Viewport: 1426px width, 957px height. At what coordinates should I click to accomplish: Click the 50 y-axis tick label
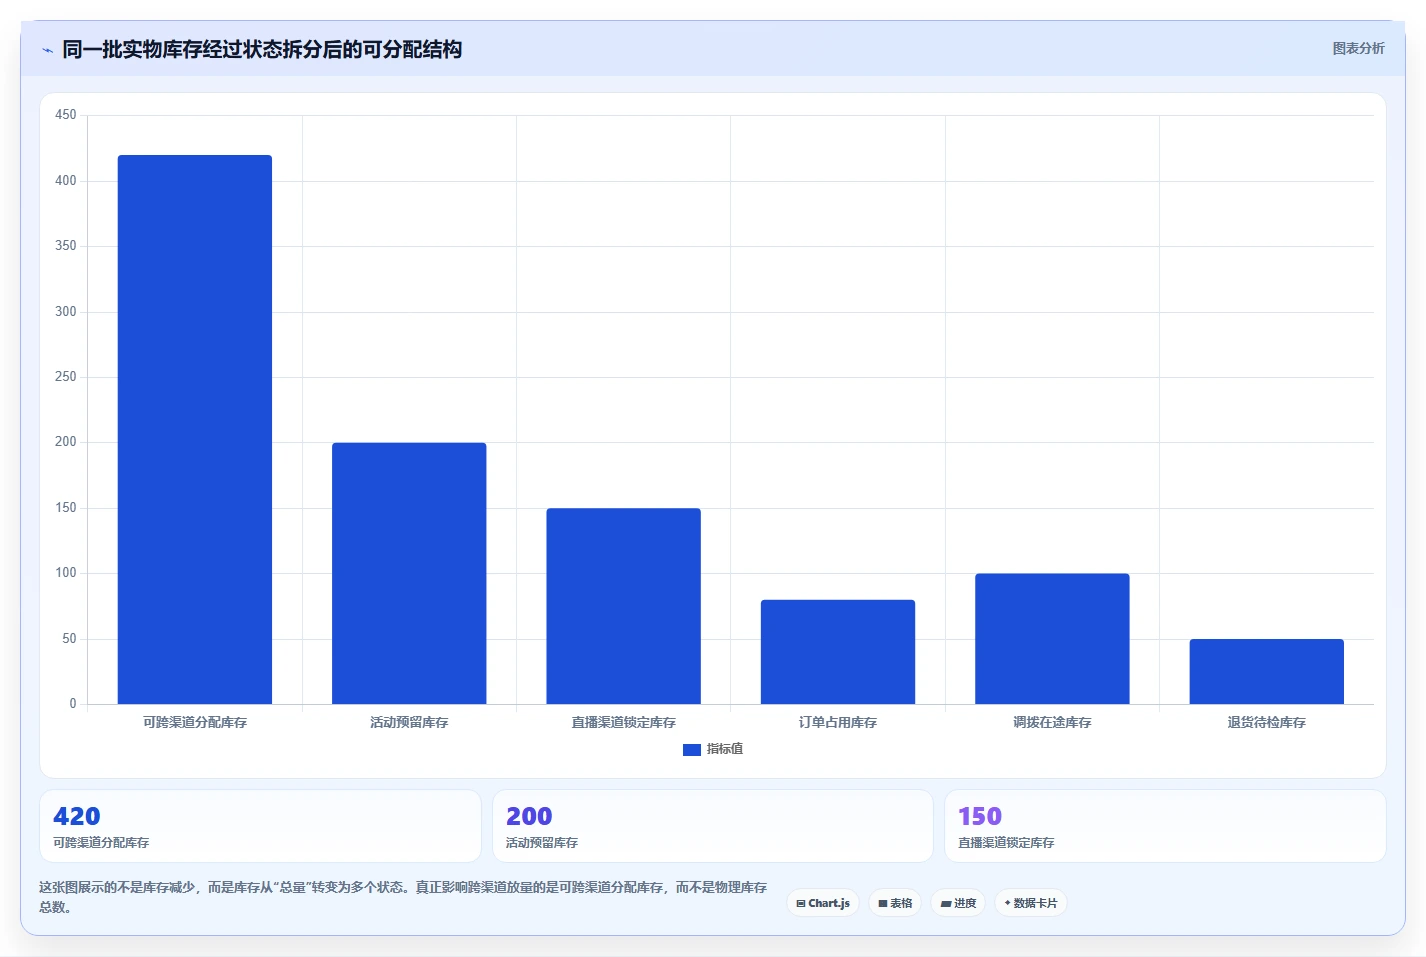69,639
